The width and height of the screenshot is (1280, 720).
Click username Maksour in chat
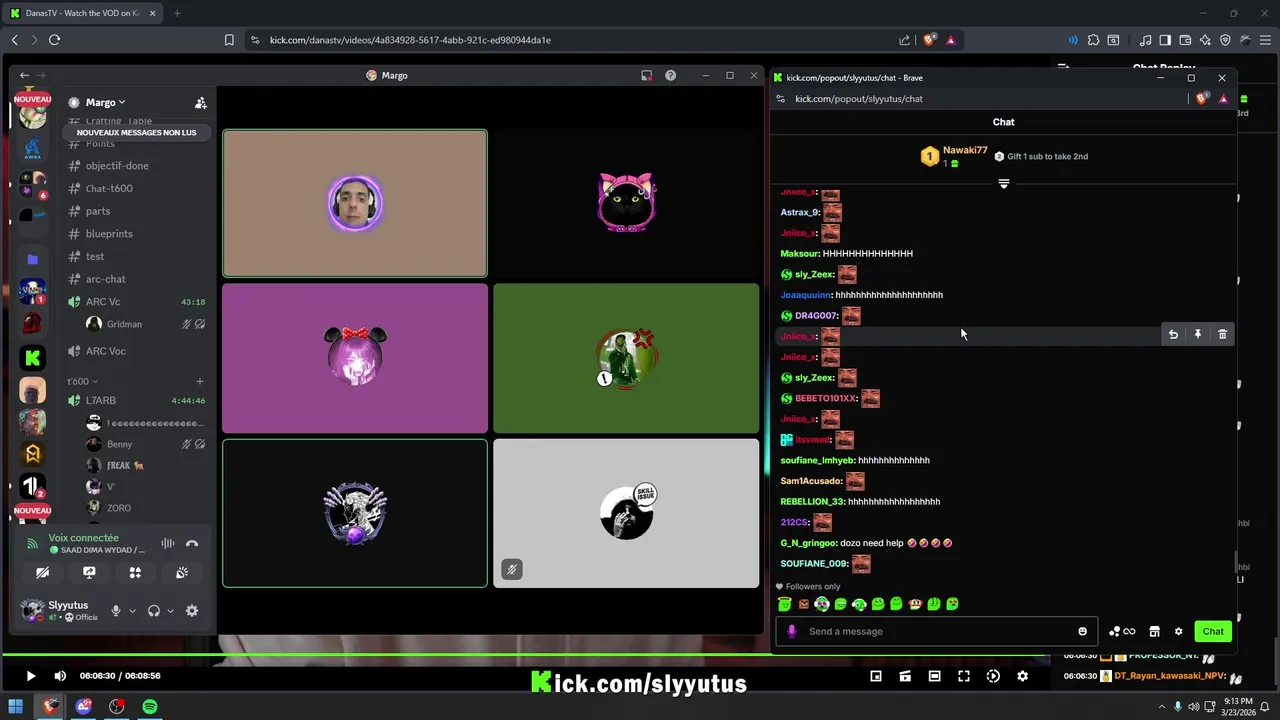pos(800,254)
